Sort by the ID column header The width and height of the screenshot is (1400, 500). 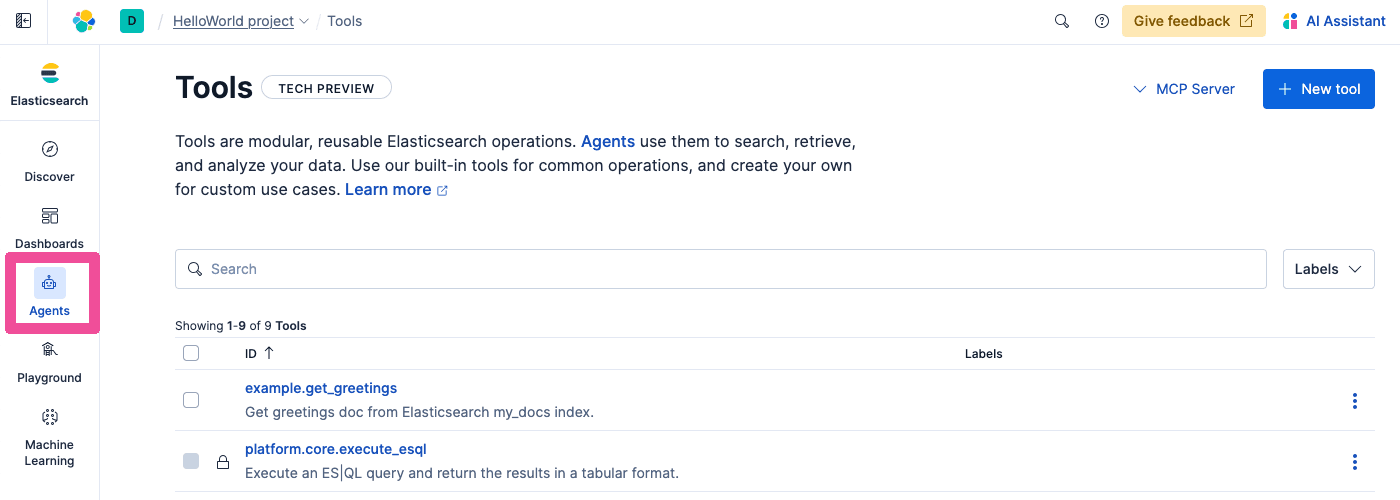tap(259, 353)
